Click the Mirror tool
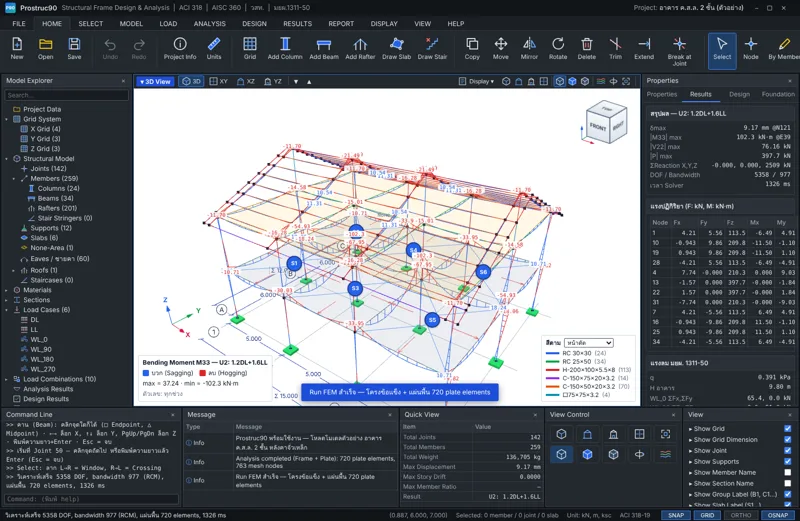 coord(529,49)
